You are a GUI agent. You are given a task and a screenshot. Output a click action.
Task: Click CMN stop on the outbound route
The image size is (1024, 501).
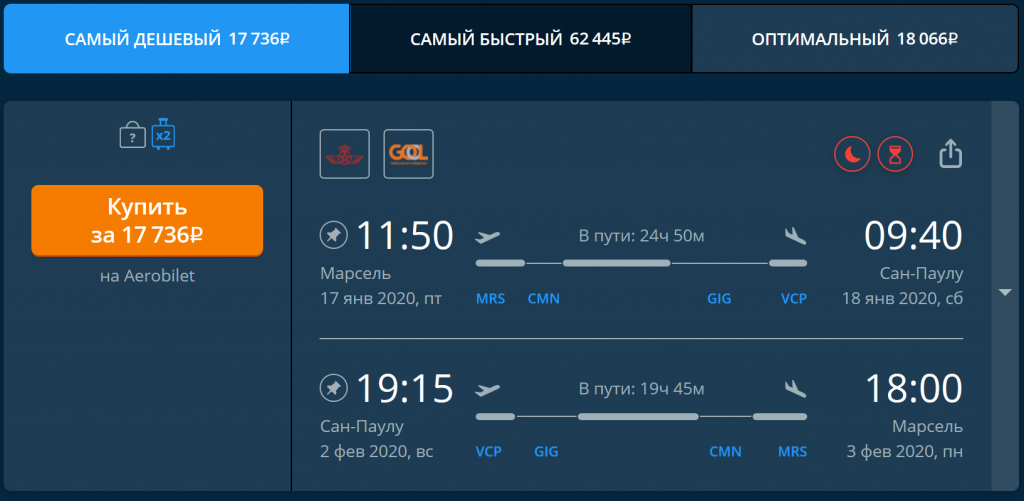click(544, 299)
